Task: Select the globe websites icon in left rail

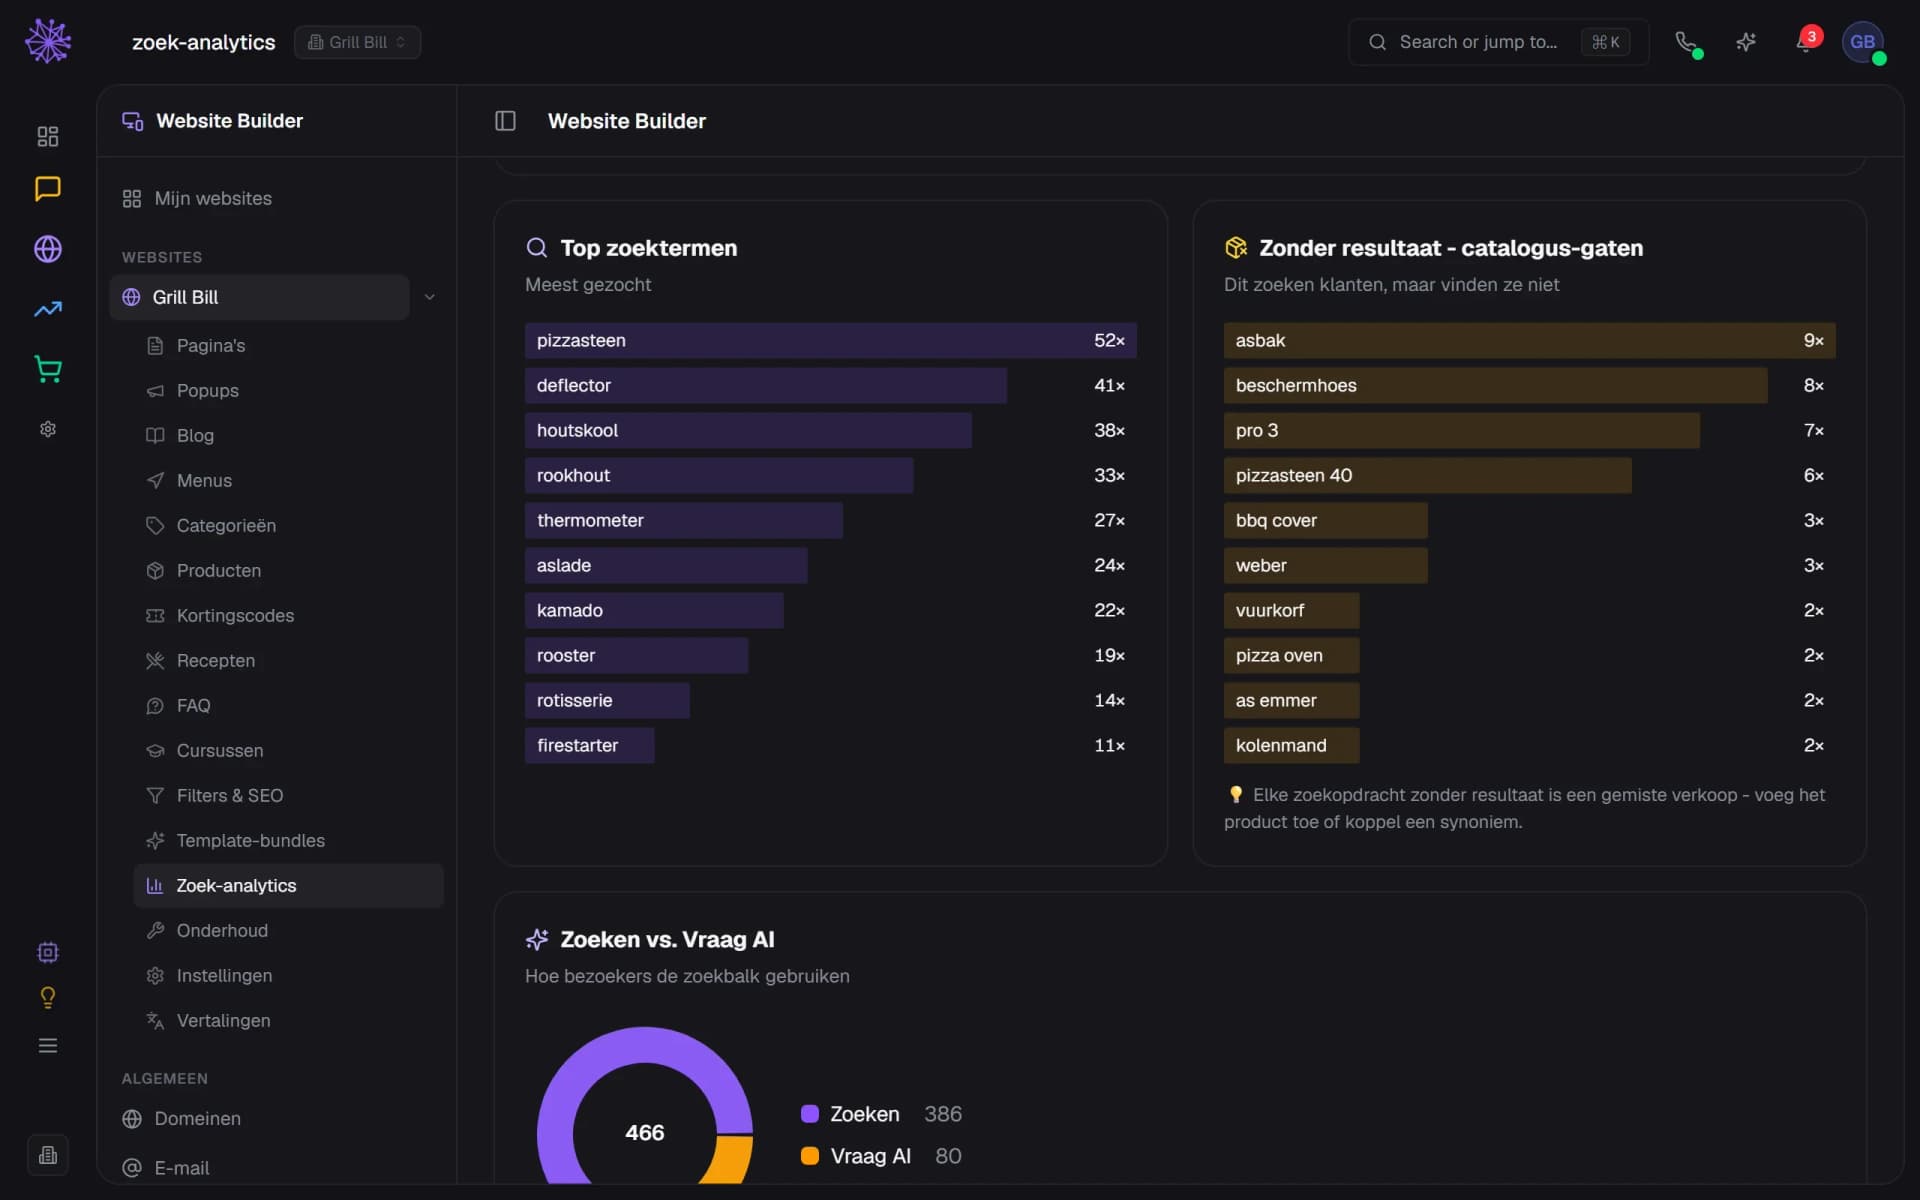Action: (x=48, y=249)
